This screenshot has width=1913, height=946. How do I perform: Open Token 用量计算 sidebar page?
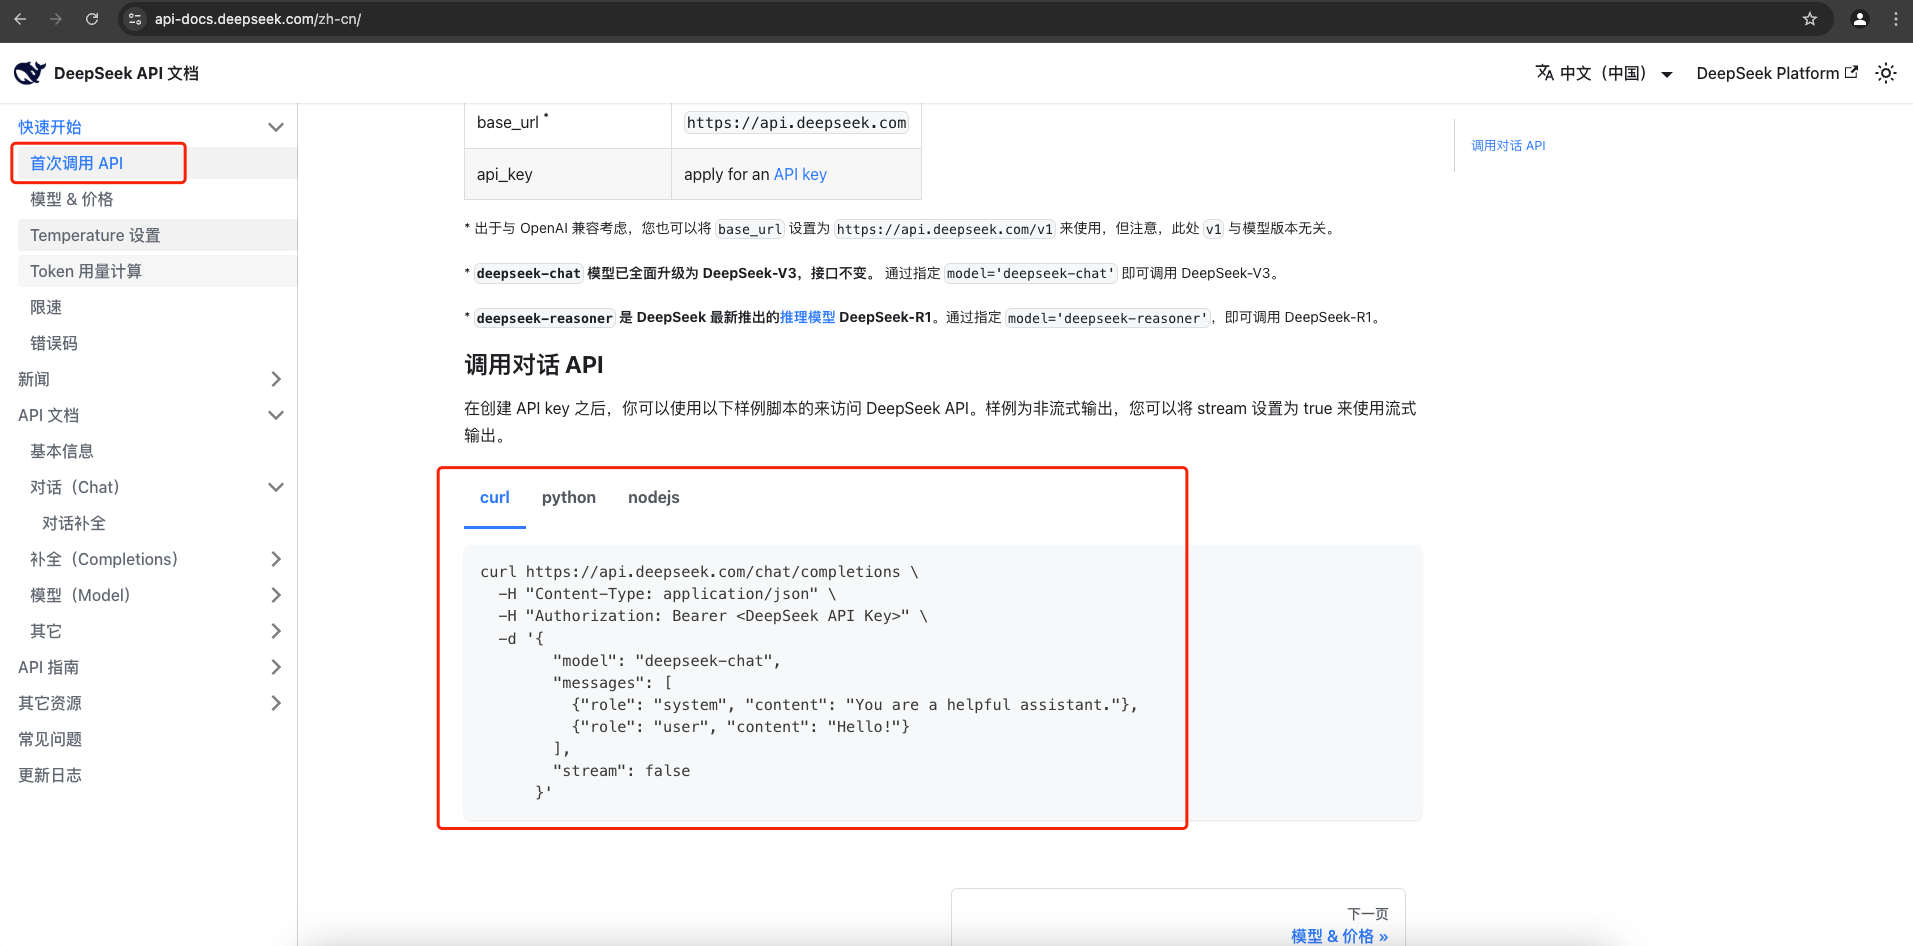[157, 271]
